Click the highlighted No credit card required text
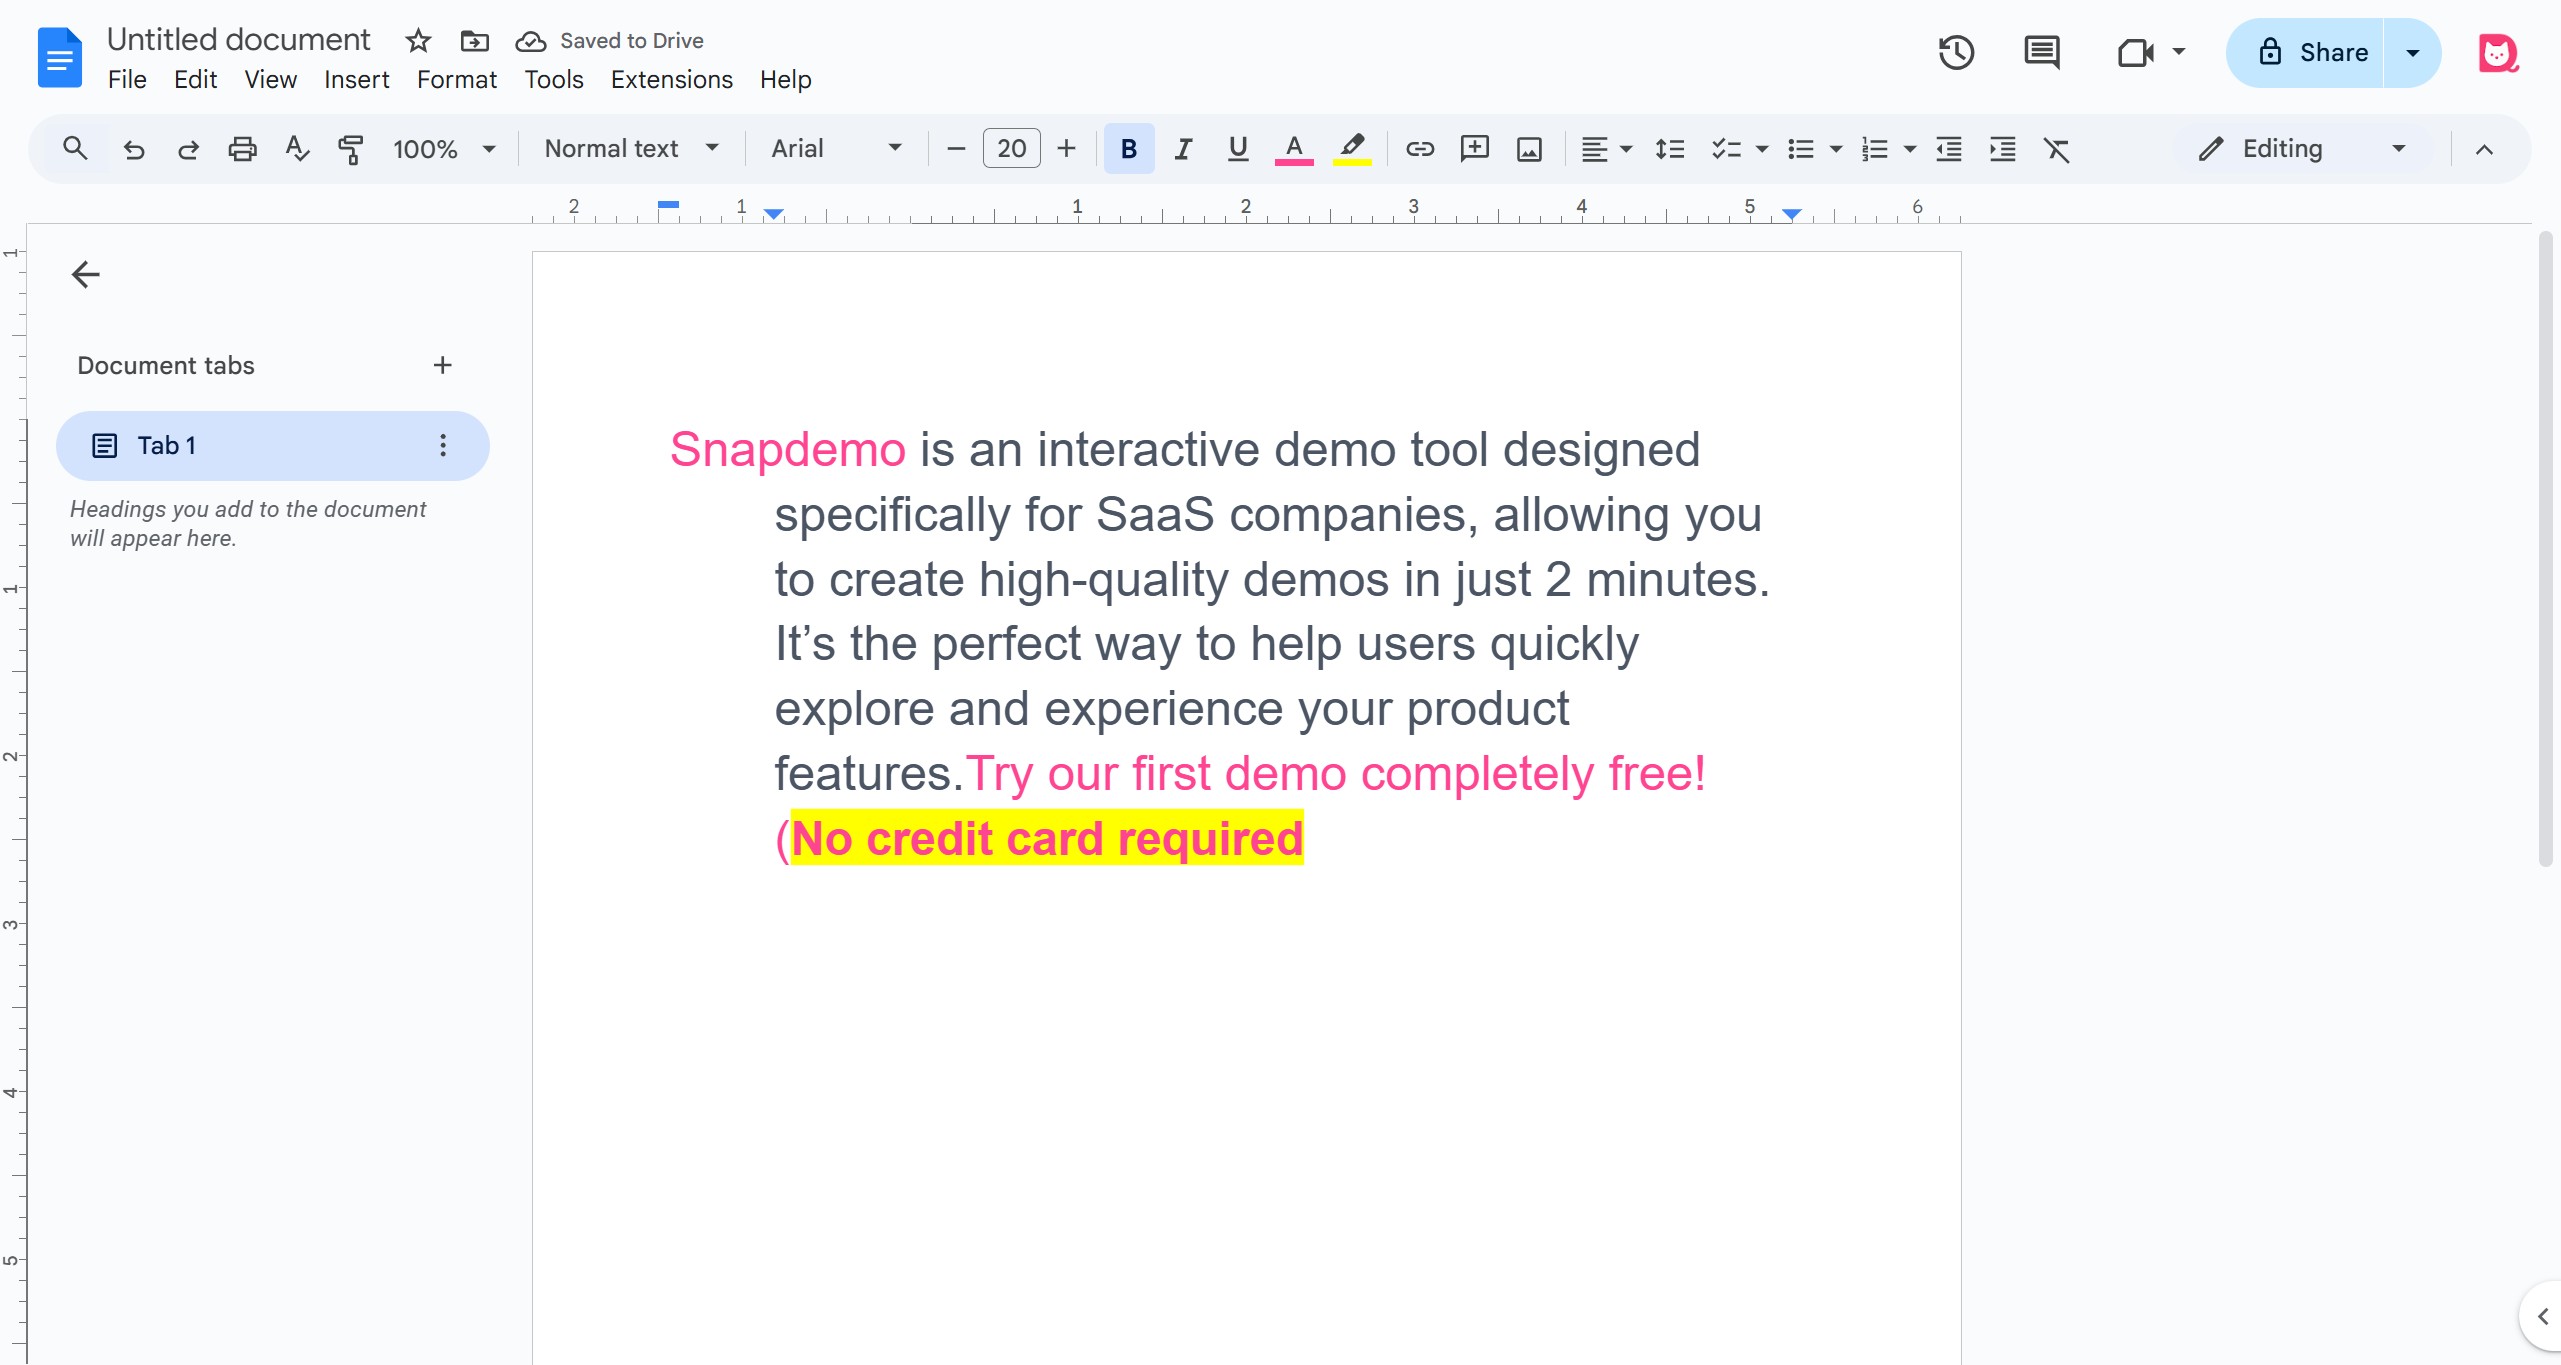The width and height of the screenshot is (2561, 1365). [1047, 838]
